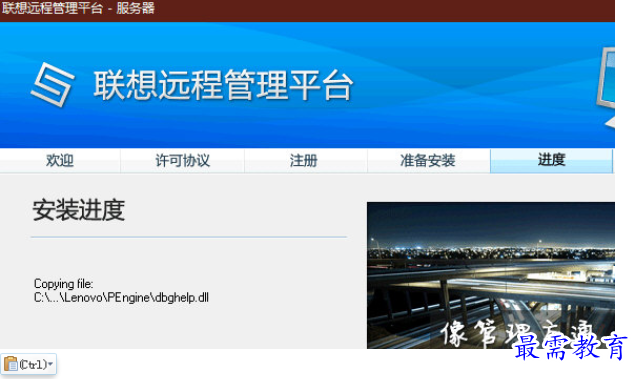Select the 许可协议 step tab

183,161
